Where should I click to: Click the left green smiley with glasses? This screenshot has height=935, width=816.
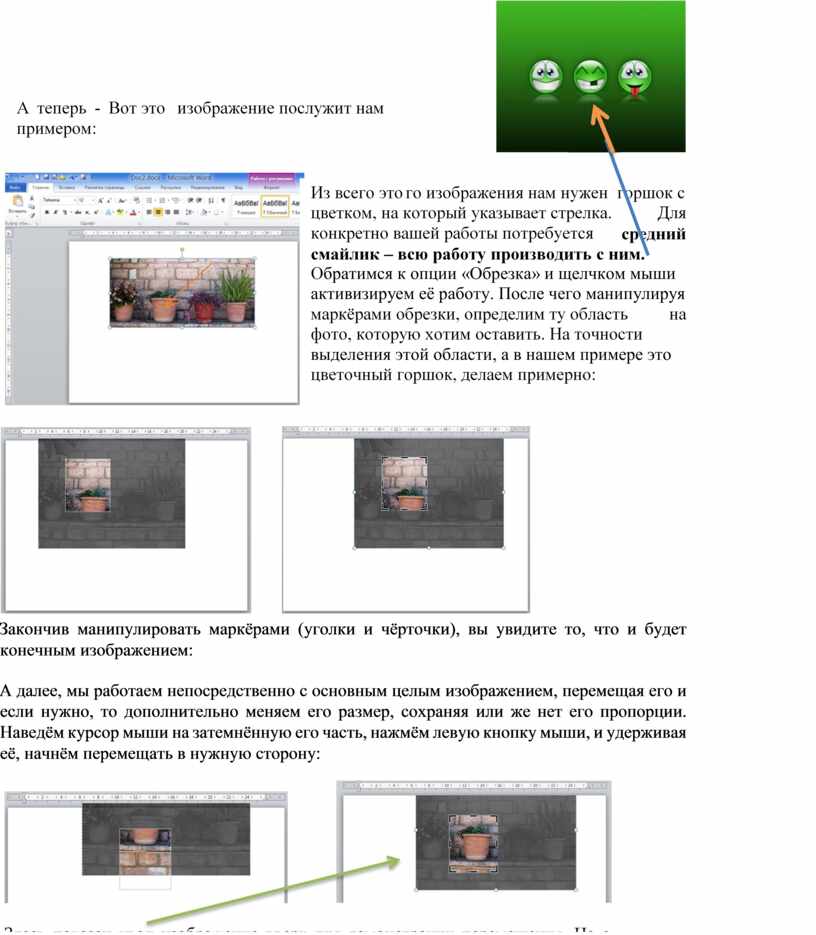tap(545, 76)
